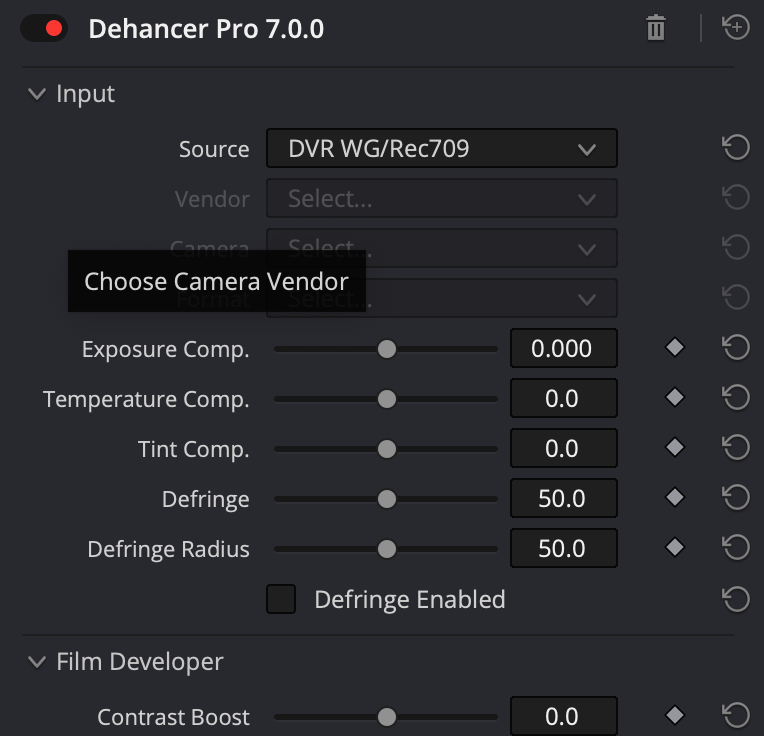Click the Tint Comp. slider handle
Viewport: 764px width, 736px height.
[x=387, y=449]
